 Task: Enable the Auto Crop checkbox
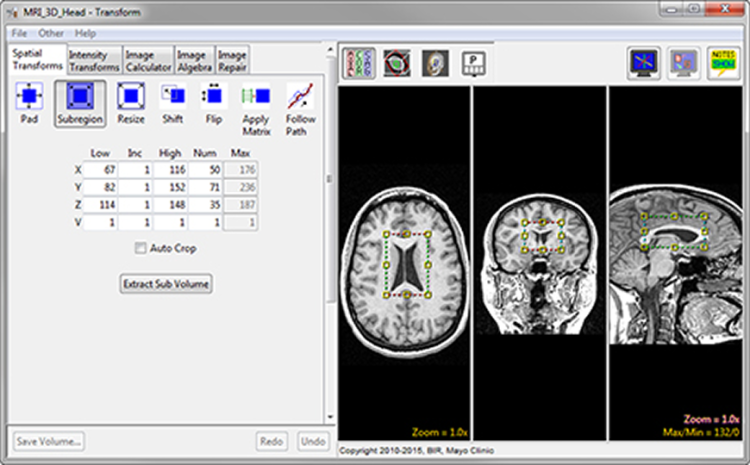point(141,248)
